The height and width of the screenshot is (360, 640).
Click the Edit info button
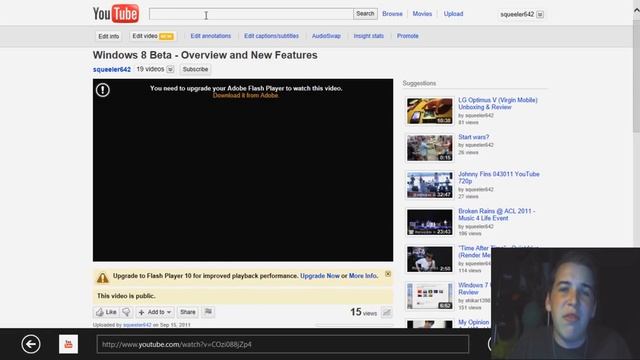pos(109,36)
